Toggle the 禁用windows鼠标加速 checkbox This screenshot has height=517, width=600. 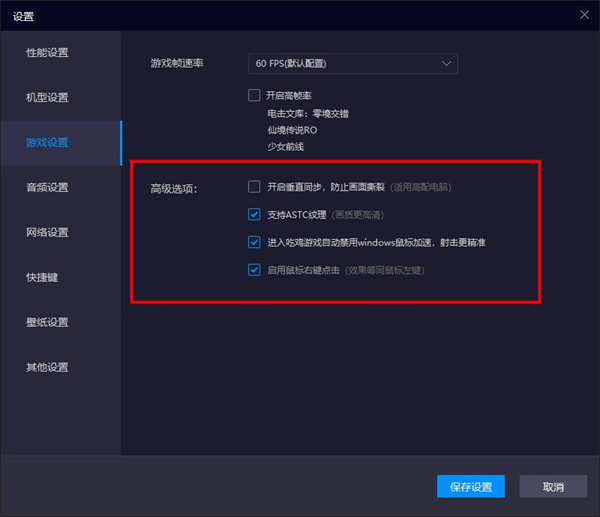click(x=254, y=242)
